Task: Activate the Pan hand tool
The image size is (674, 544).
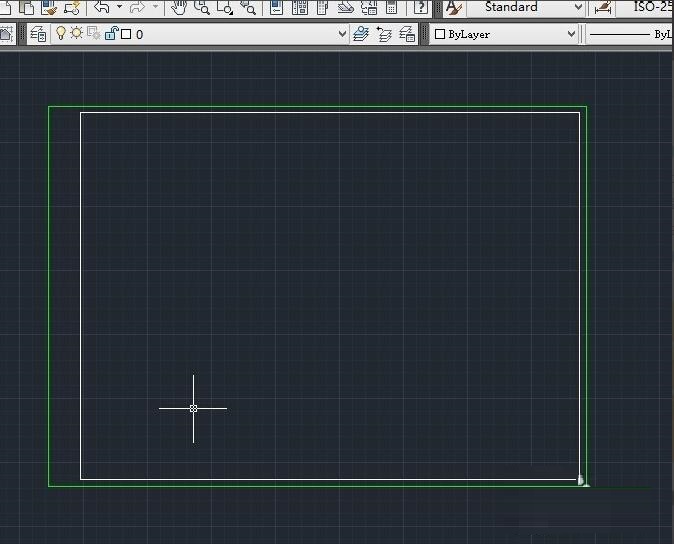Action: 178,7
